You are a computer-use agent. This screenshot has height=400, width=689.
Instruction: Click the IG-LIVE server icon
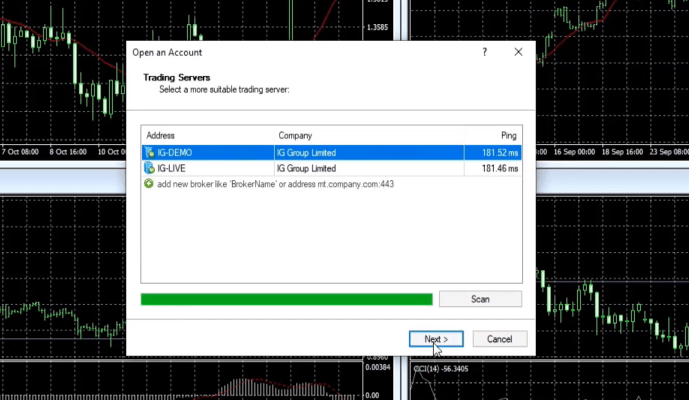pos(149,168)
